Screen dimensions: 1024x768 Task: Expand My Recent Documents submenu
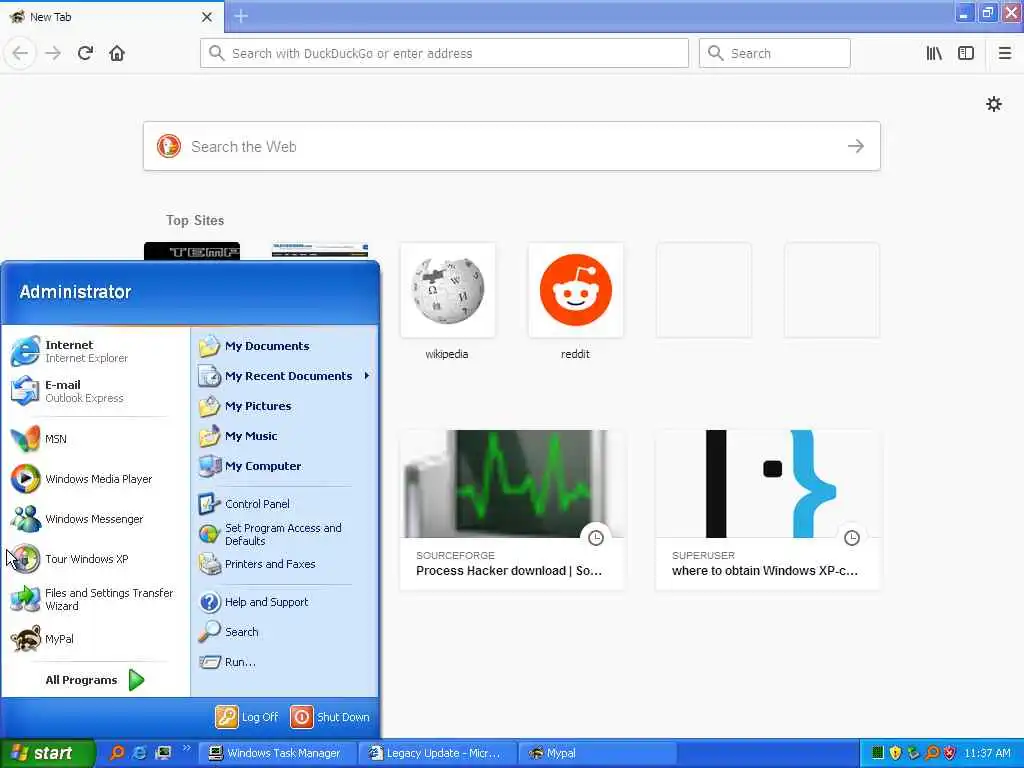click(285, 376)
